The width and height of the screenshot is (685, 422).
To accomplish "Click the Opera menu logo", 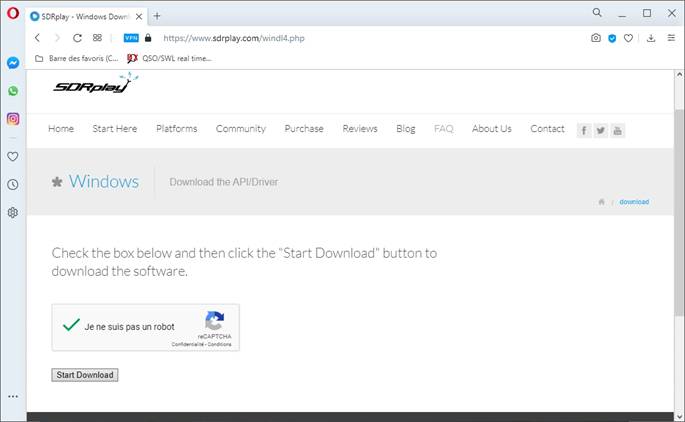I will coord(13,13).
